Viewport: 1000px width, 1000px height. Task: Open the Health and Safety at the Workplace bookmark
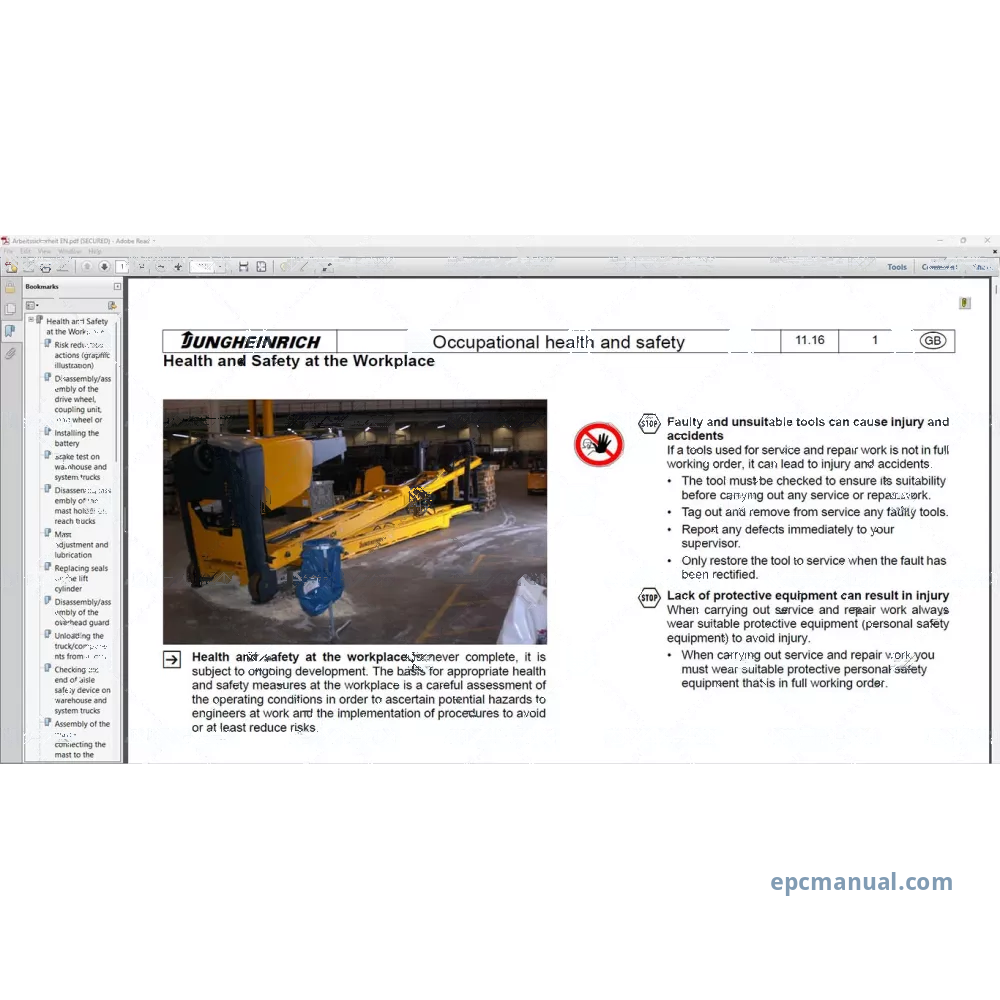[x=77, y=327]
